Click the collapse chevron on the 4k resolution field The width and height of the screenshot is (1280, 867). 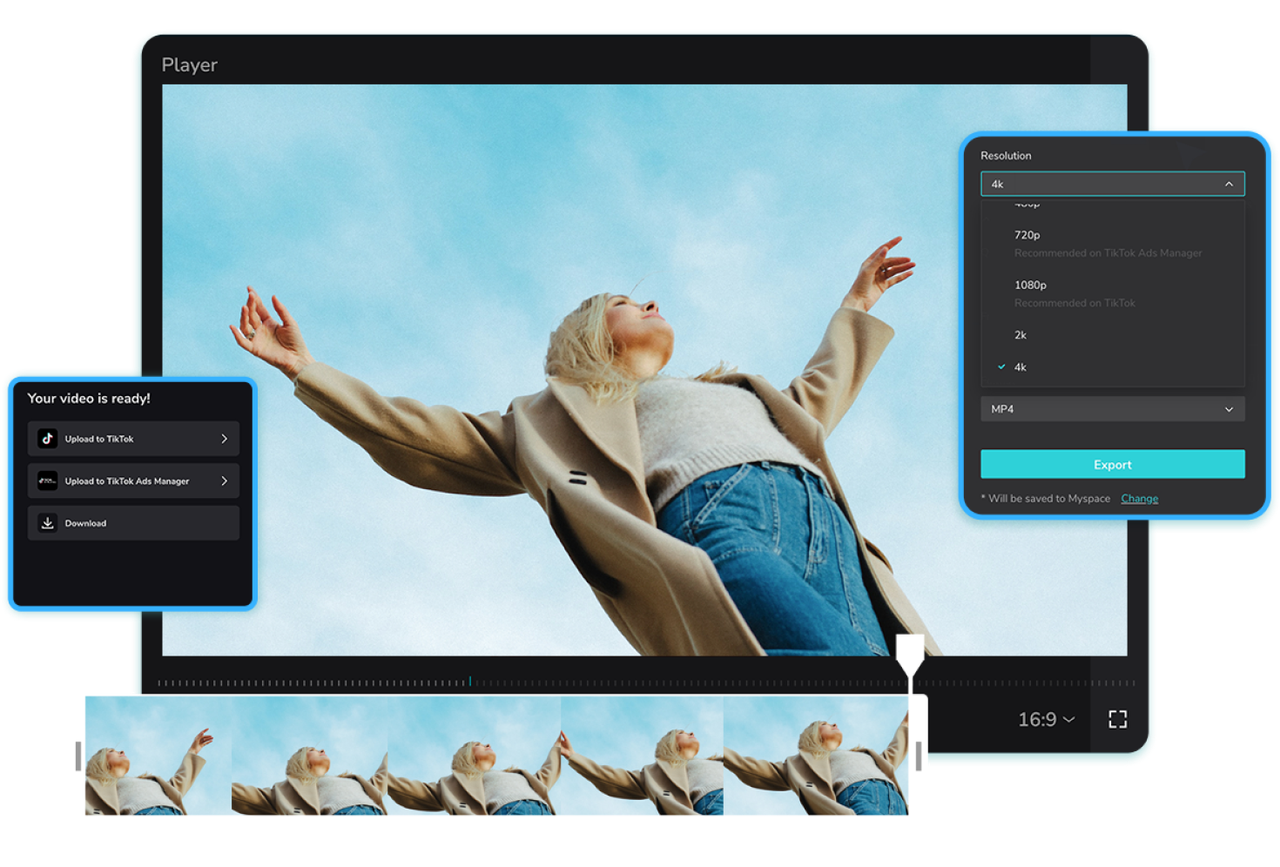click(1229, 183)
